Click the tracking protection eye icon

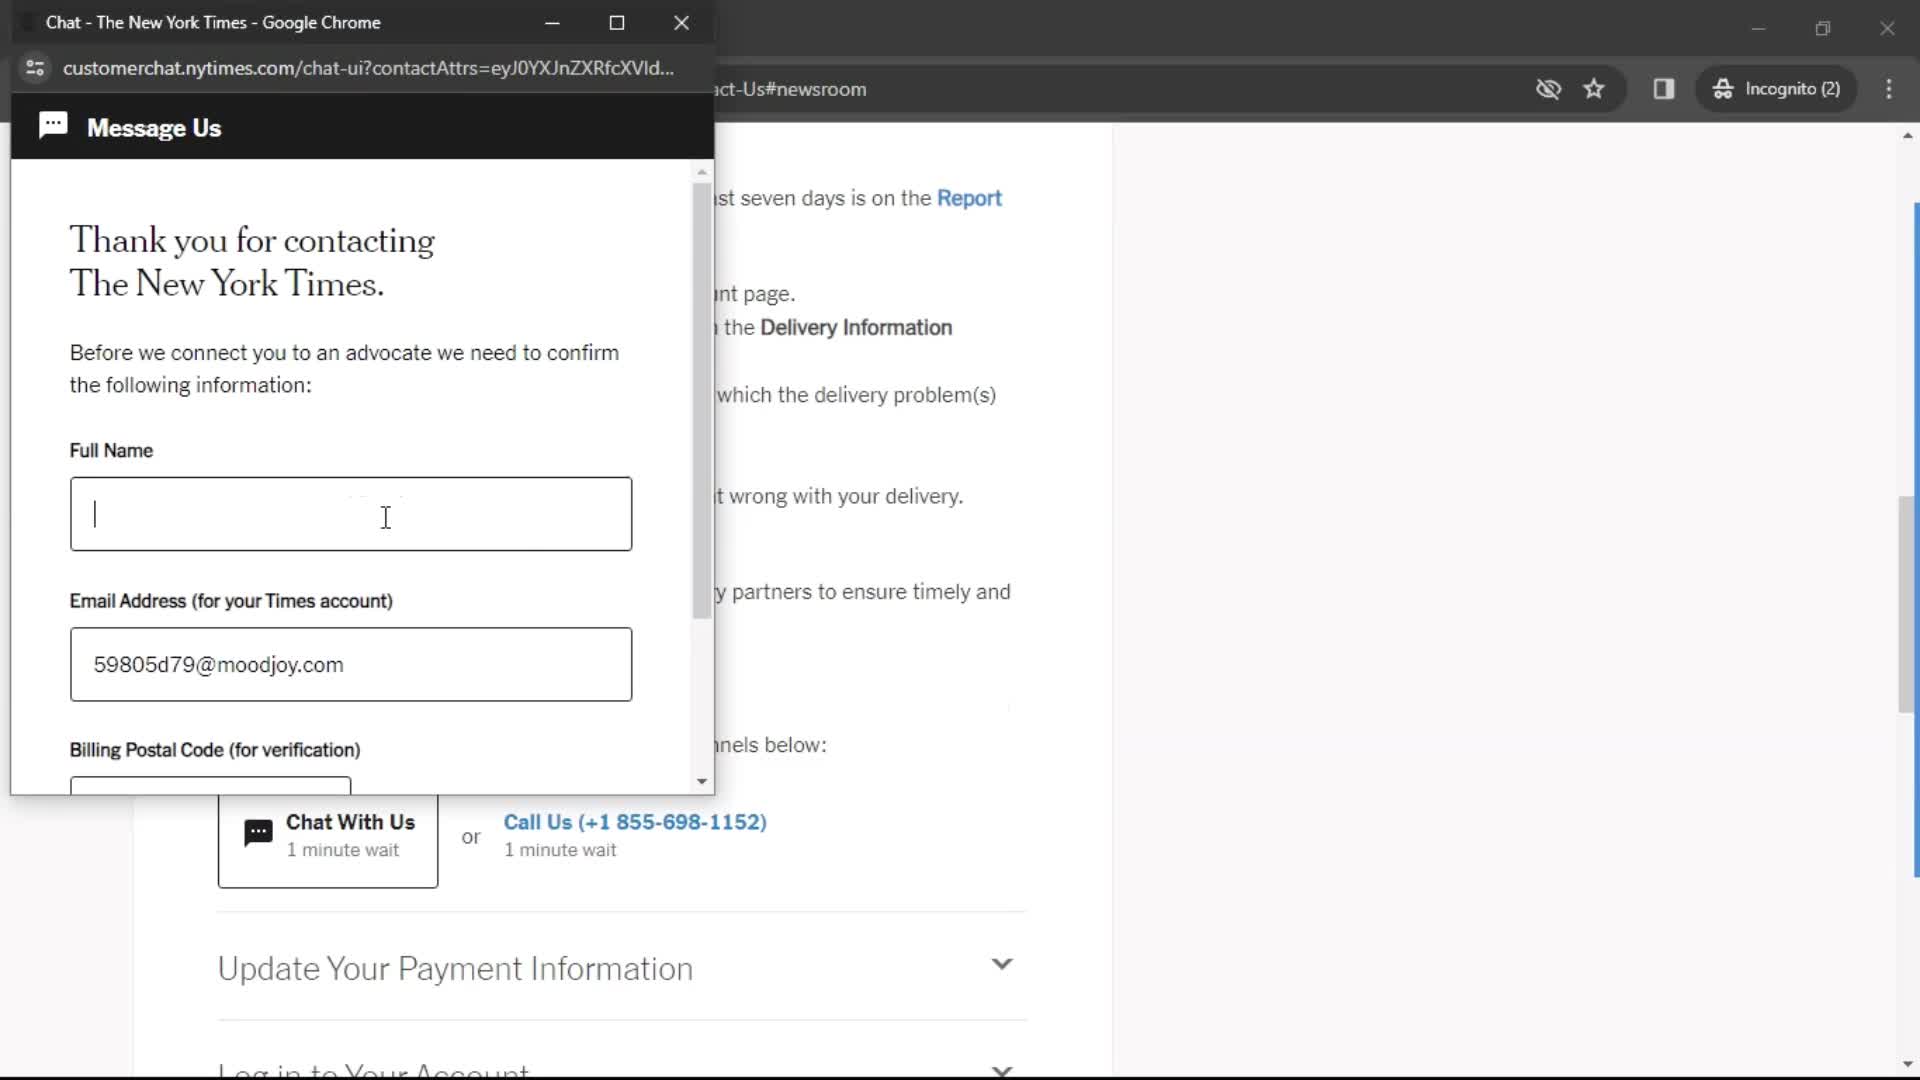click(x=1548, y=89)
